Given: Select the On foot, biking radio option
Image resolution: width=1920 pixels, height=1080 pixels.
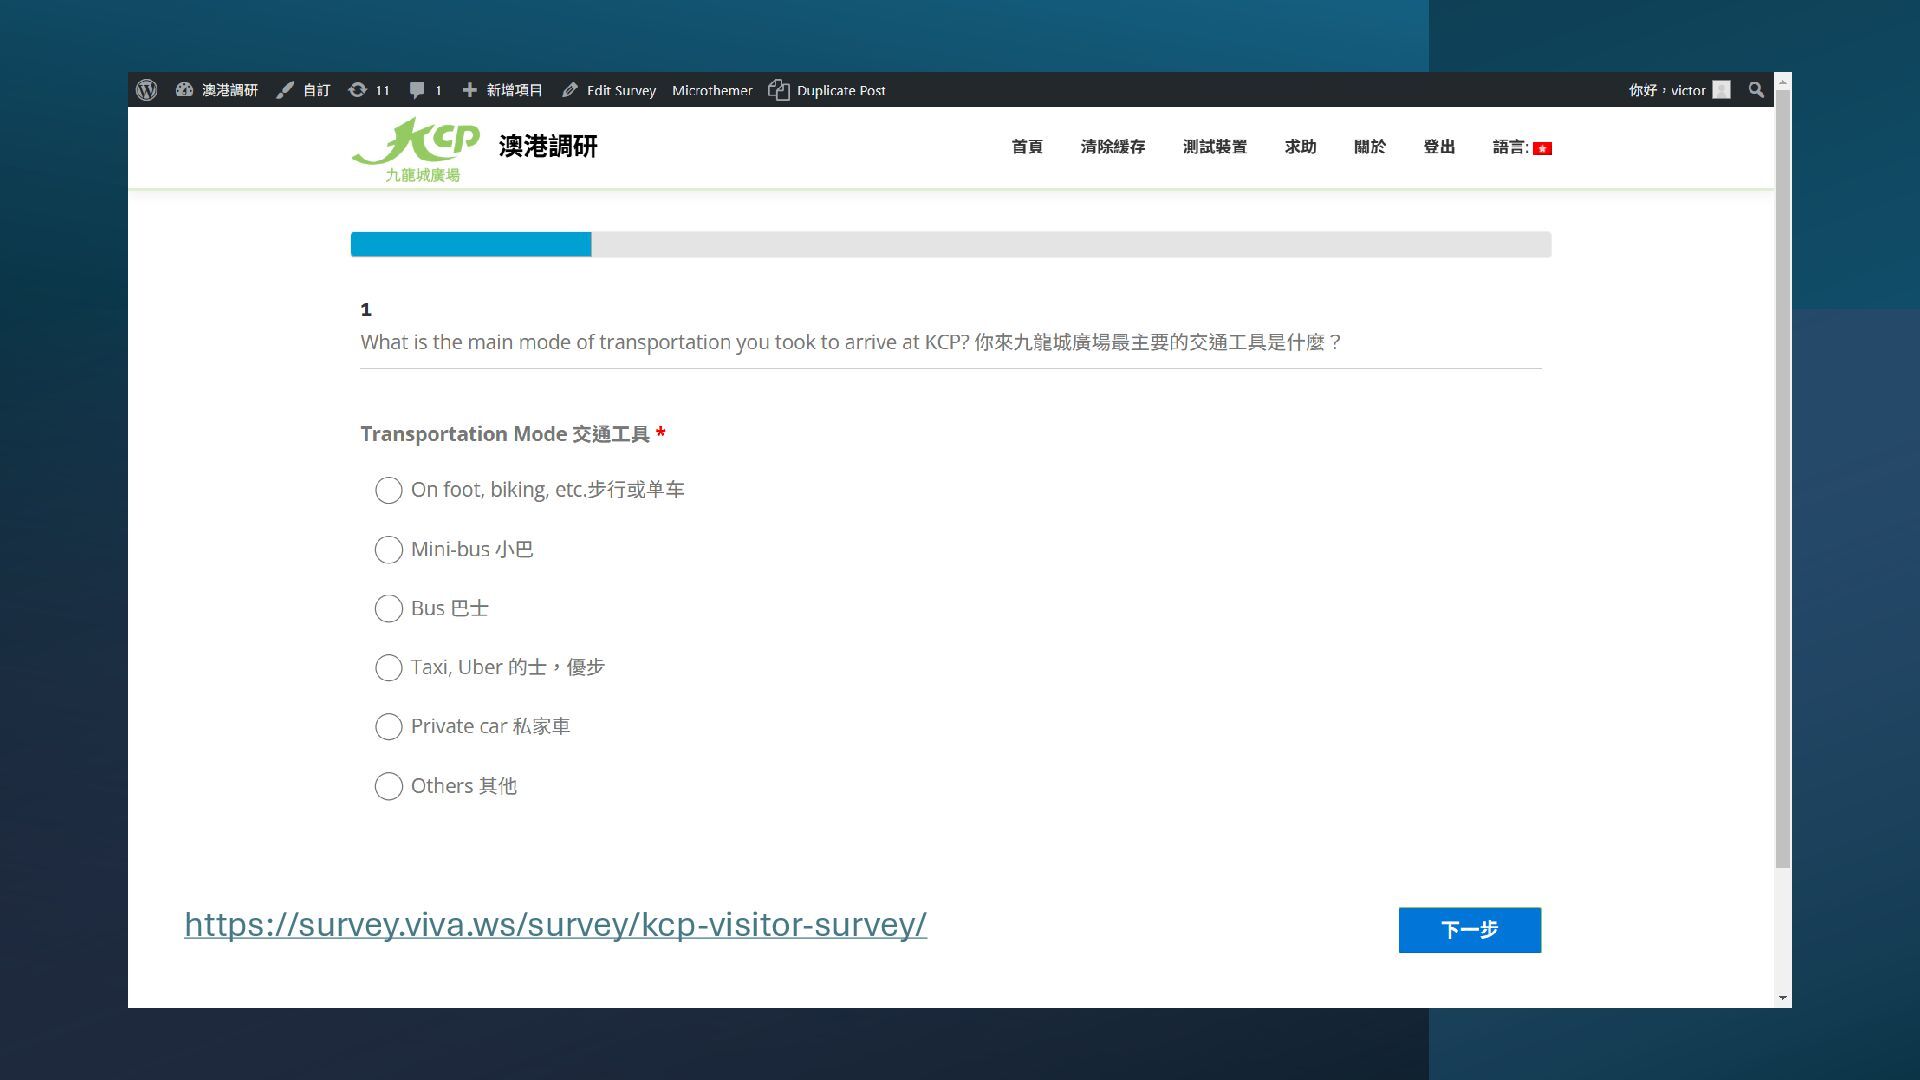Looking at the screenshot, I should pyautogui.click(x=388, y=490).
